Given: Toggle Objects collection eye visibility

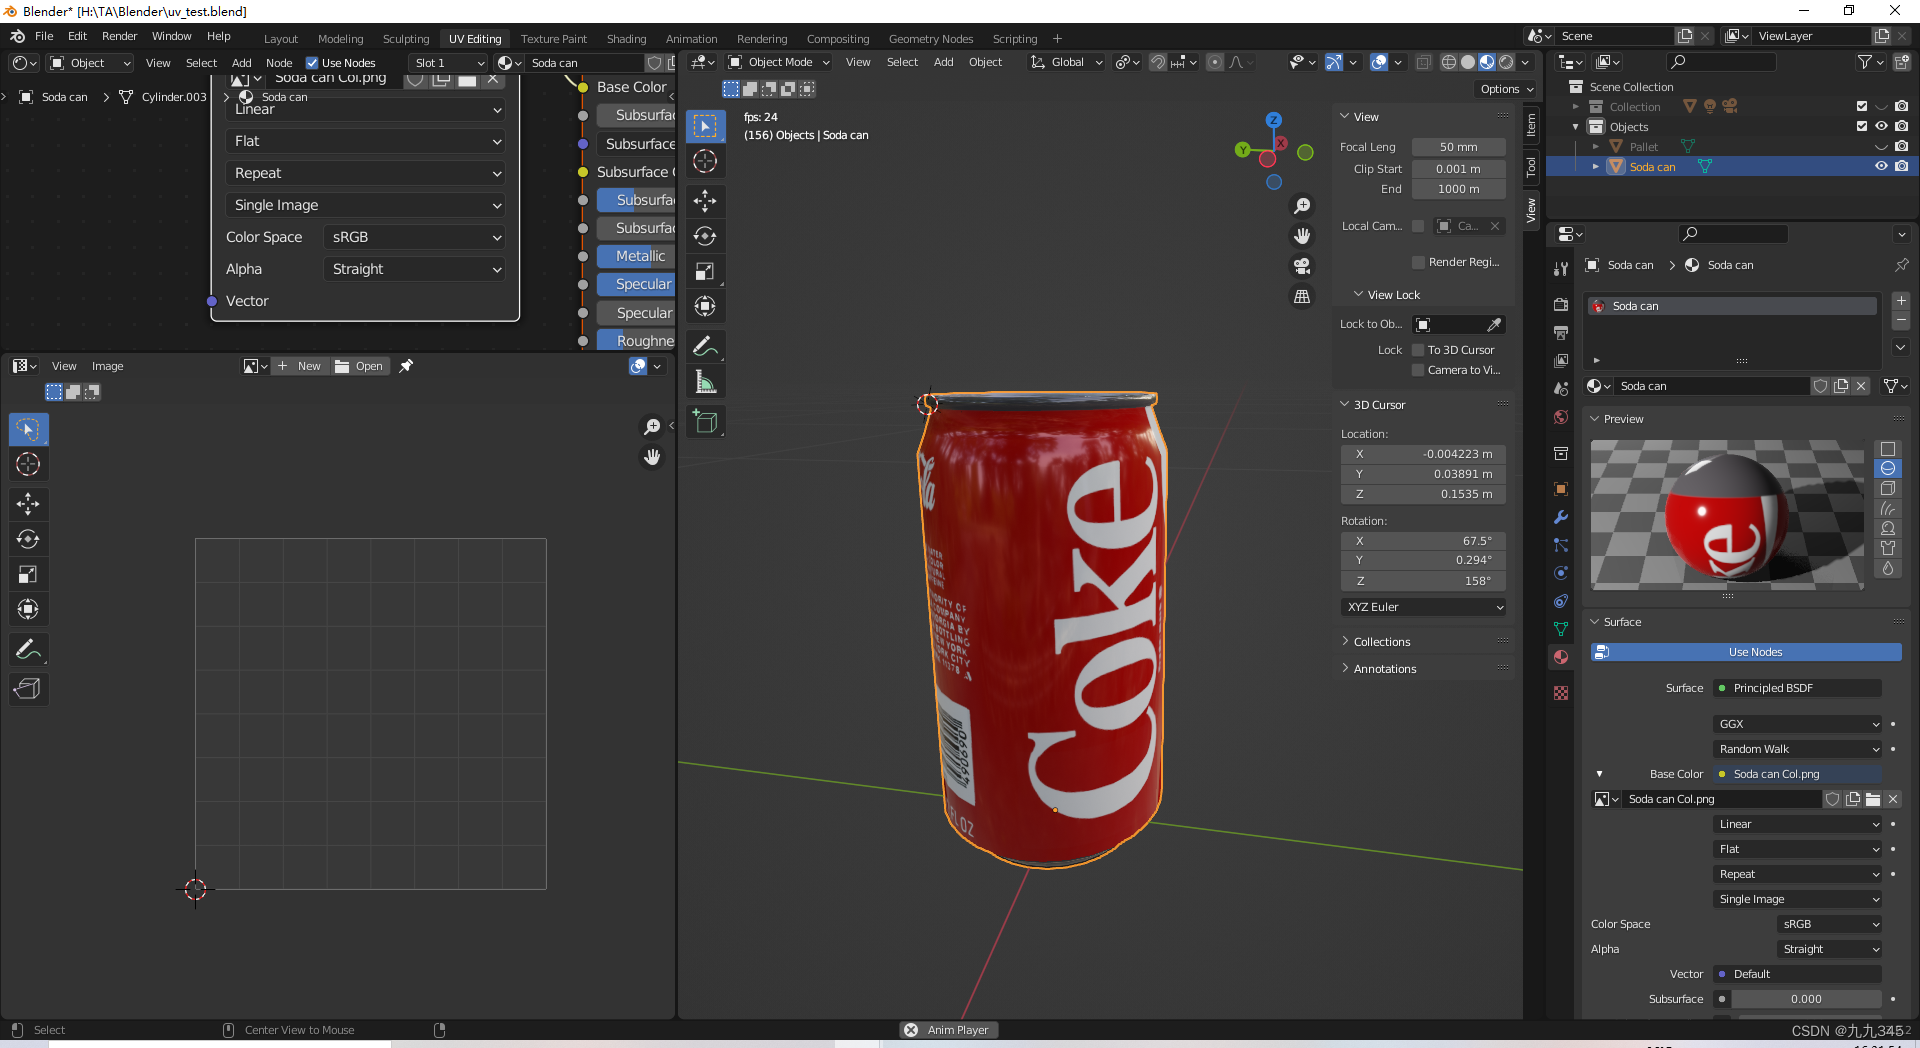Looking at the screenshot, I should click(1881, 127).
